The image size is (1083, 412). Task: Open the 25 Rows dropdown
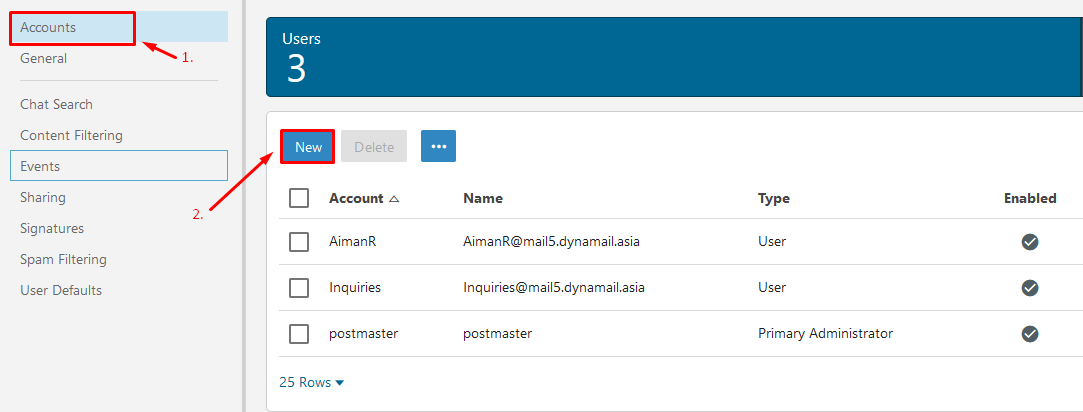pos(312,382)
